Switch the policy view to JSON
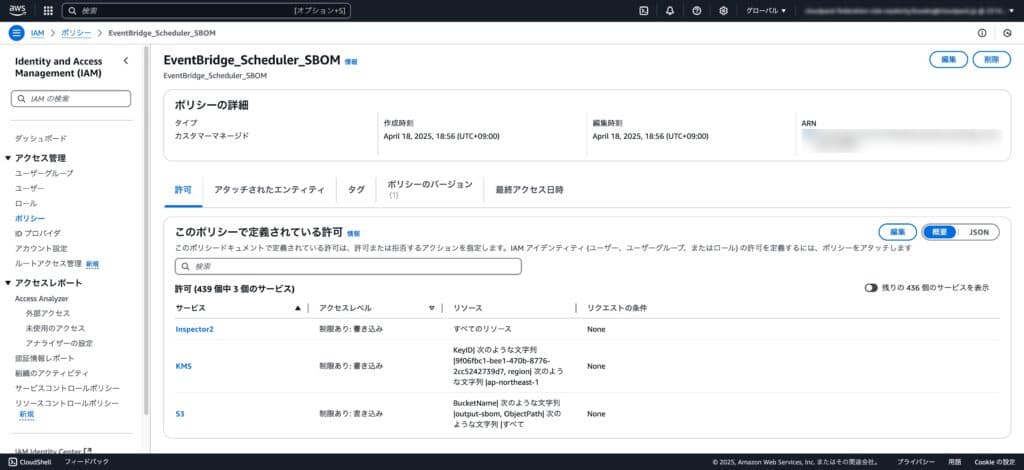 point(979,232)
